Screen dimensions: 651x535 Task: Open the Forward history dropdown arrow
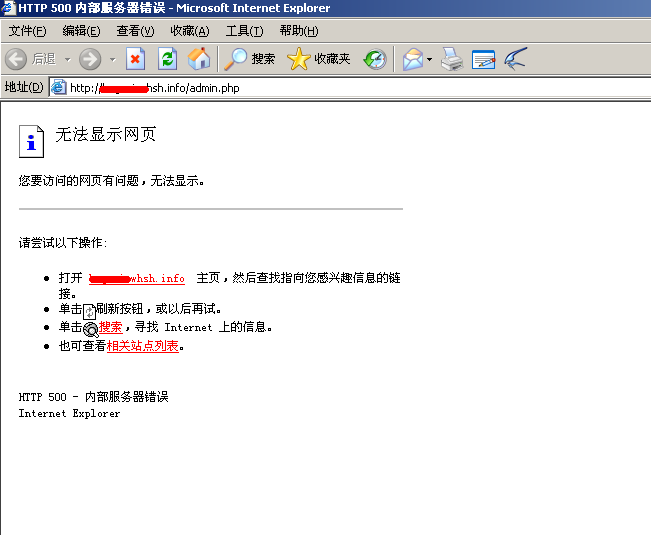click(x=113, y=59)
